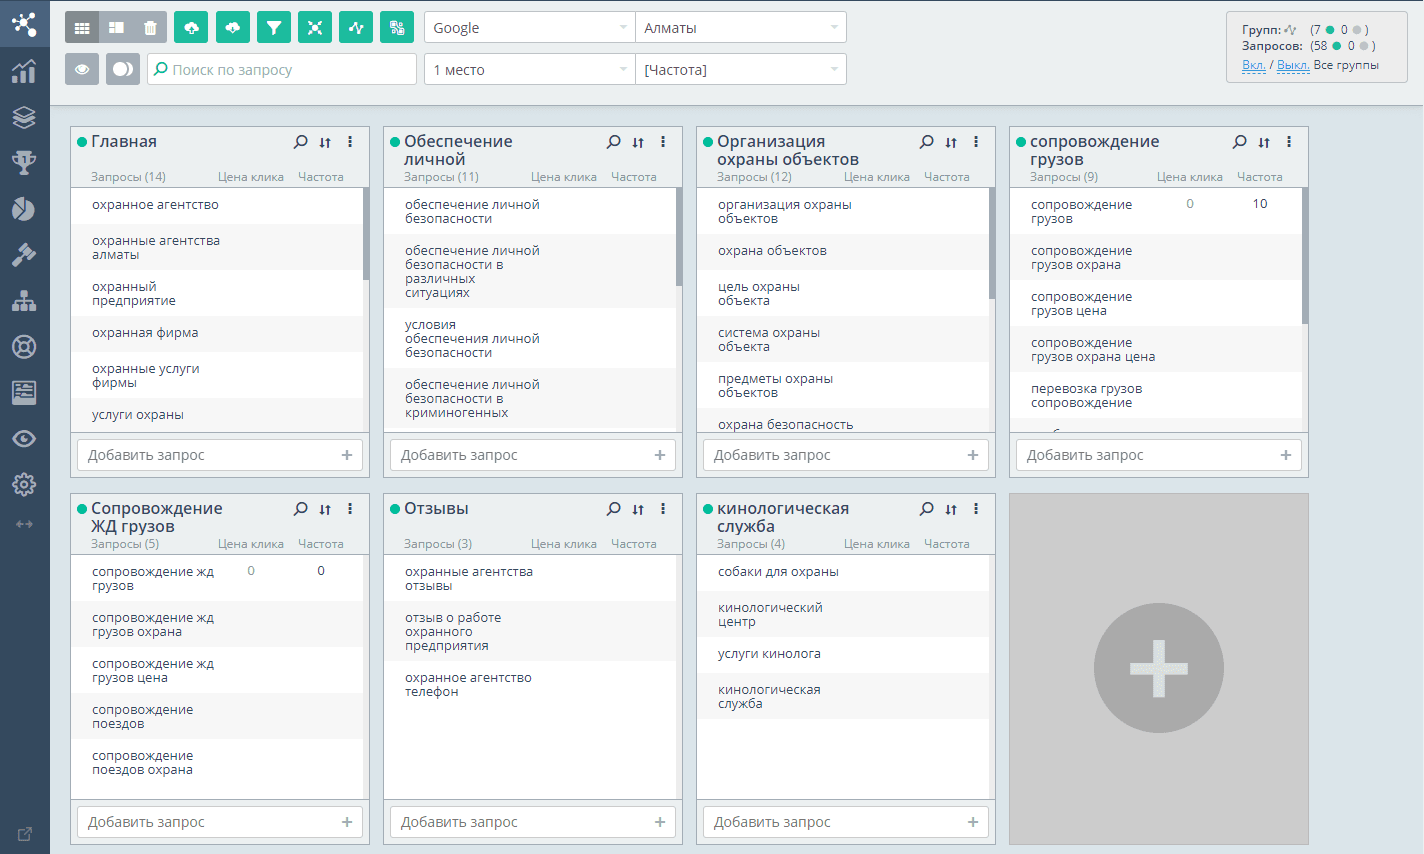Sort queries in the Главная group

[325, 142]
